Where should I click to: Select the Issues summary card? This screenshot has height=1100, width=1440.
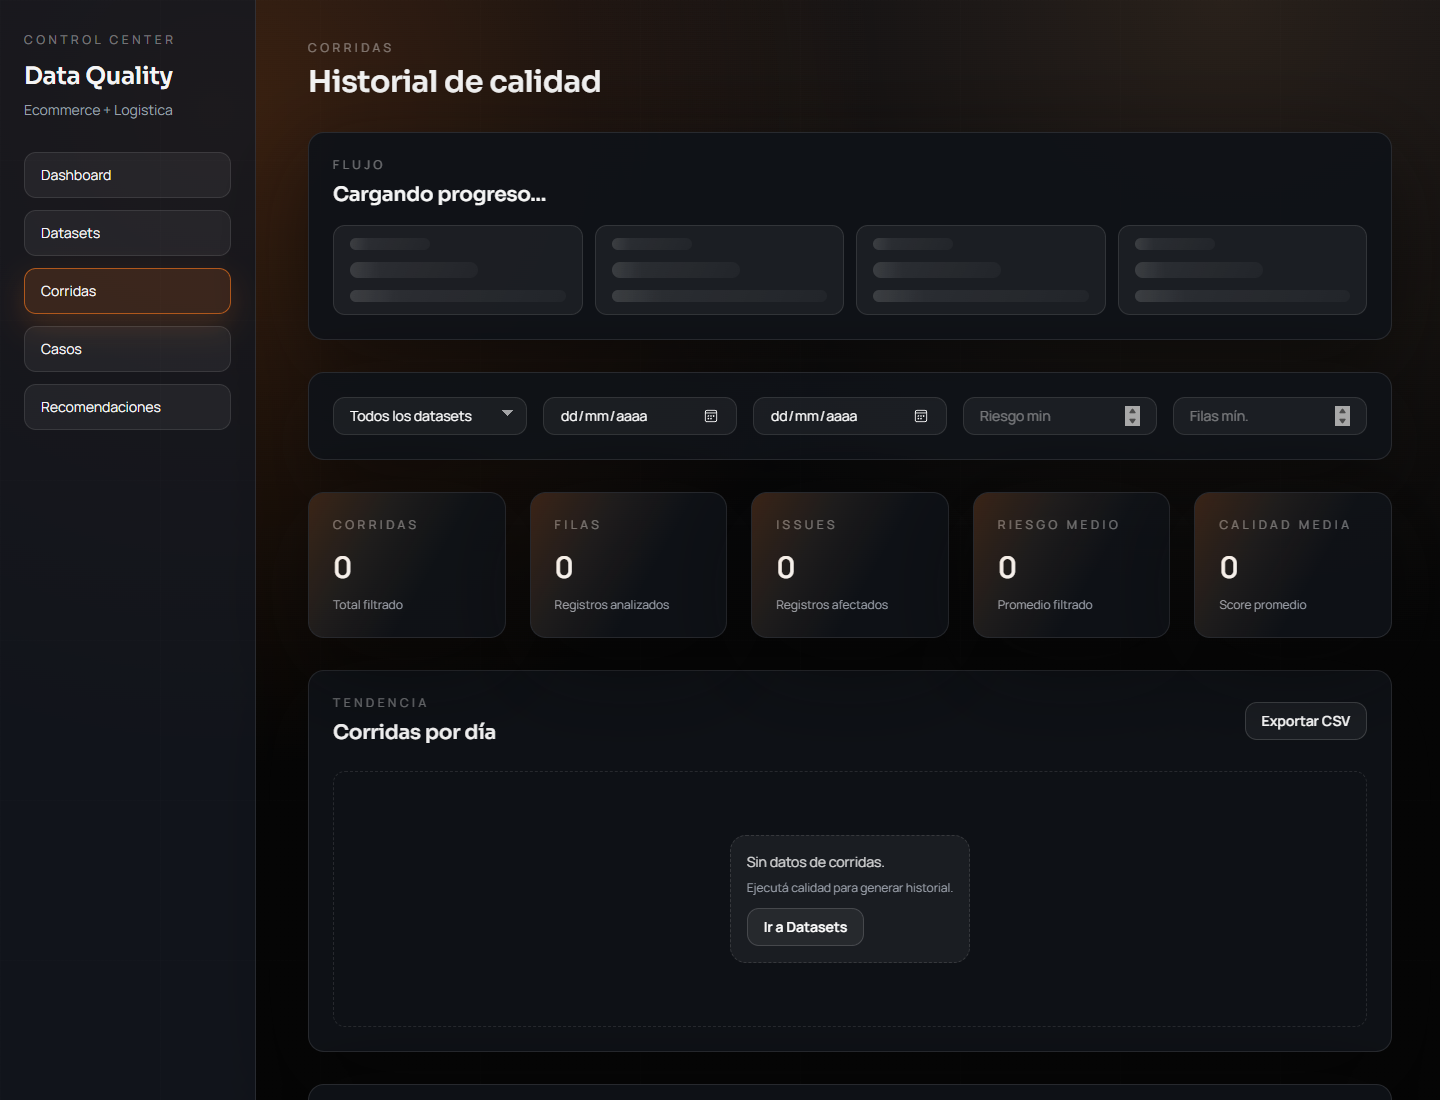tap(849, 565)
